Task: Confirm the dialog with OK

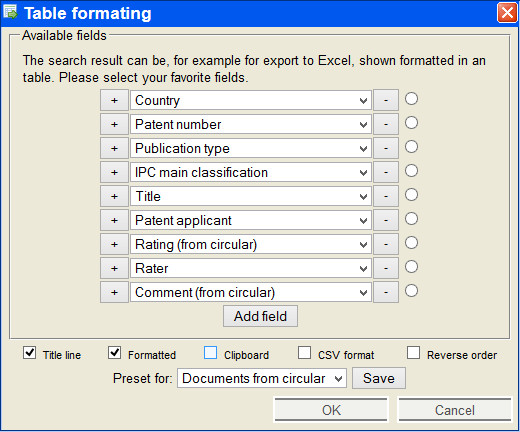Action: coord(331,410)
